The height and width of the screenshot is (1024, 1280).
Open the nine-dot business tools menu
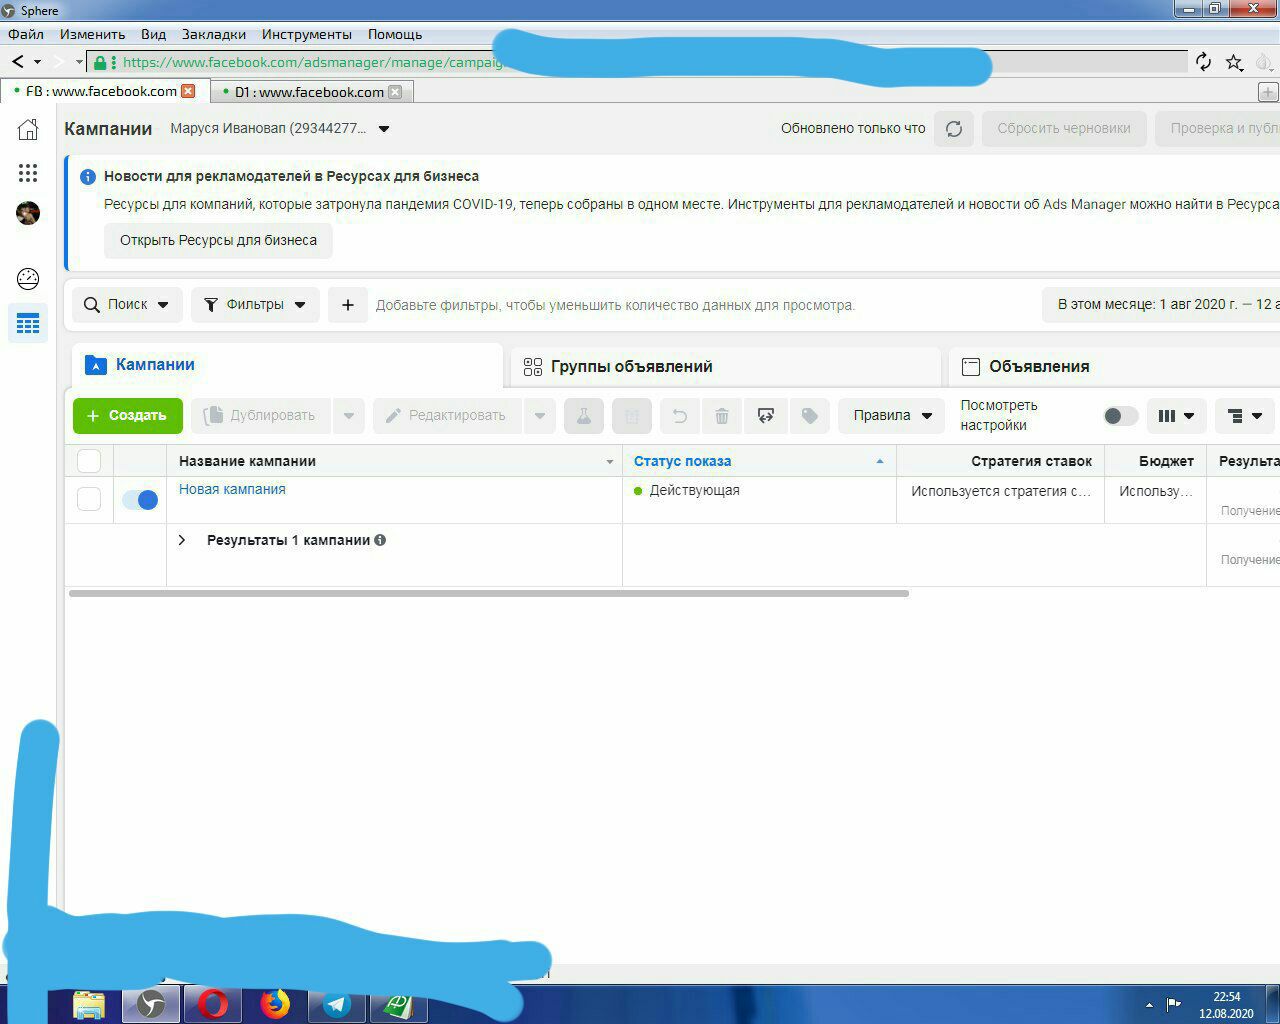tap(28, 173)
